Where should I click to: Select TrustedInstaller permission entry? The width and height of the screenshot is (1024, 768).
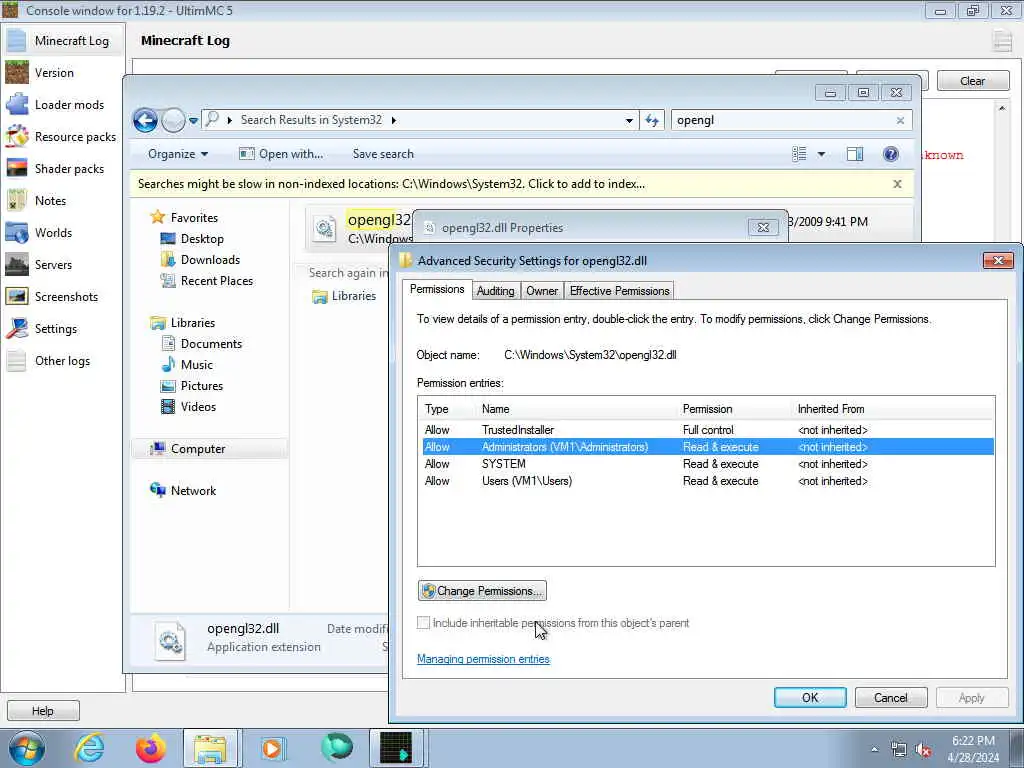pyautogui.click(x=706, y=430)
